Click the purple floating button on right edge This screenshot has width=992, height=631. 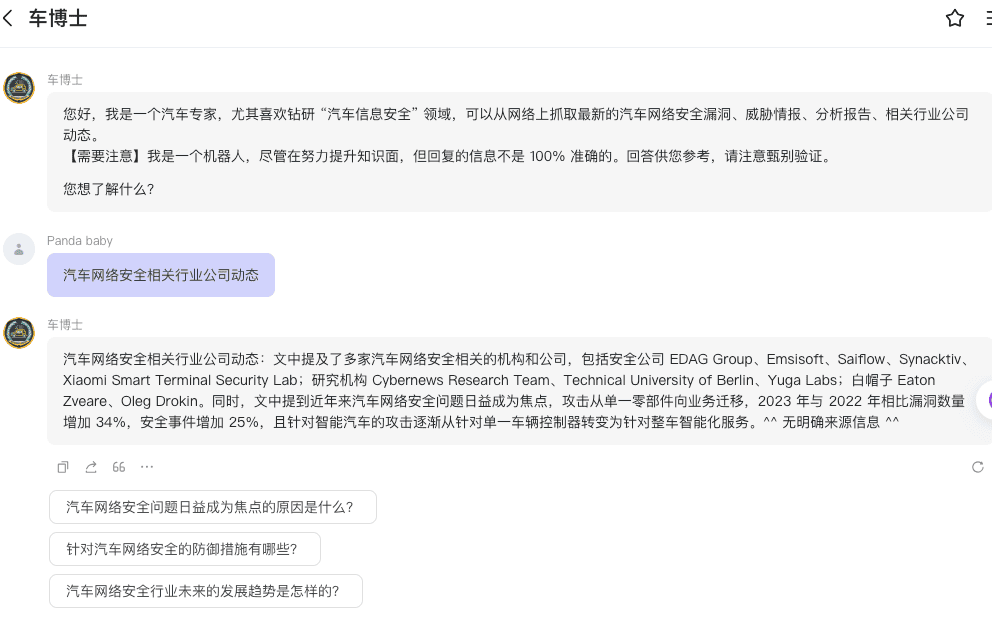(x=985, y=400)
